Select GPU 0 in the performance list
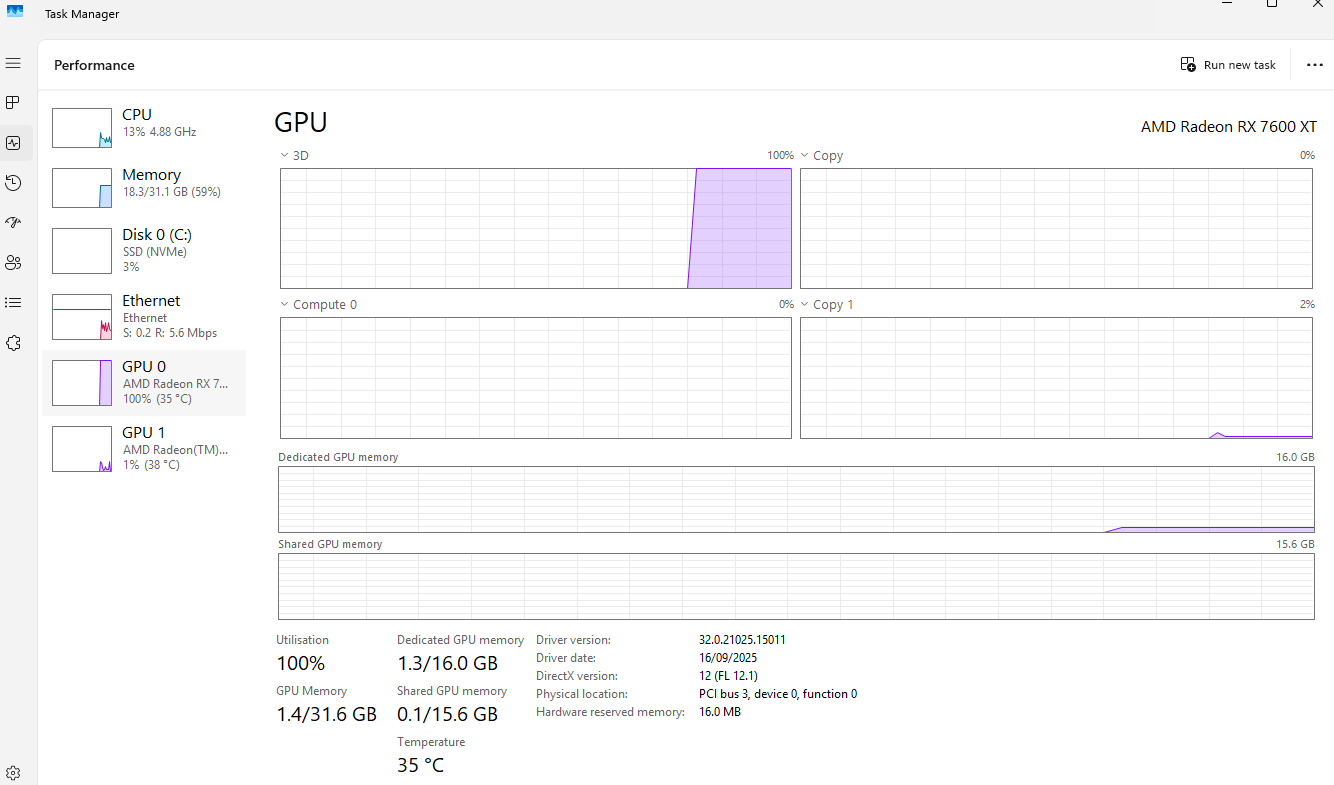 [x=144, y=383]
